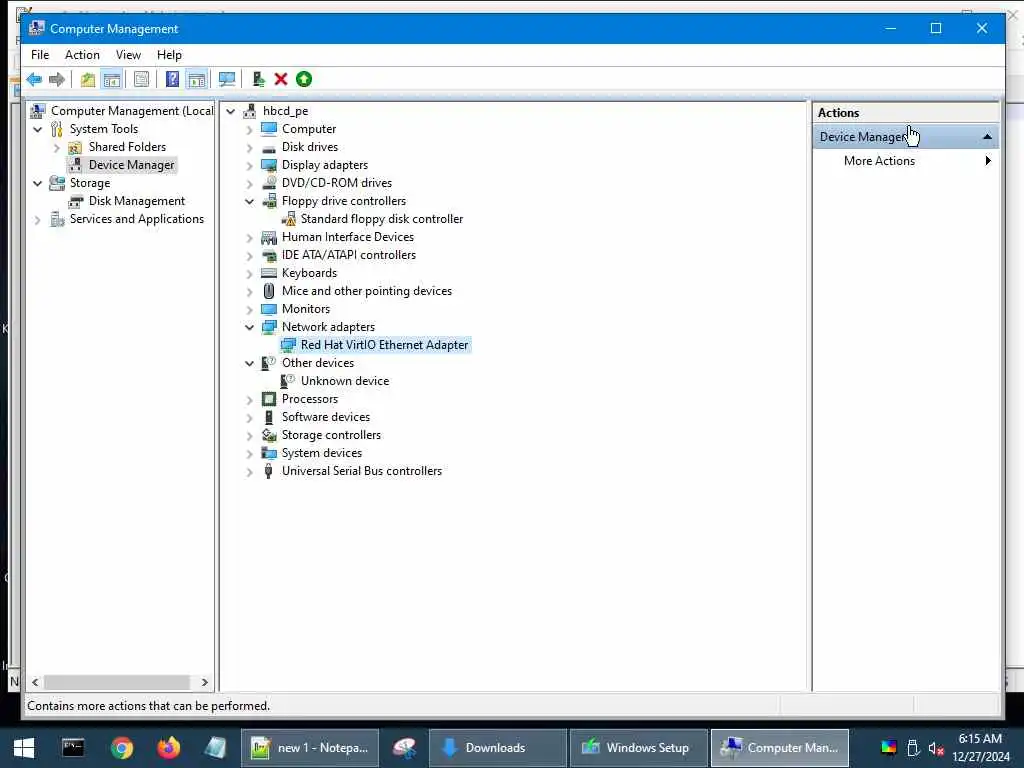The height and width of the screenshot is (768, 1024).
Task: Expand the Disk drives category
Action: pos(249,148)
